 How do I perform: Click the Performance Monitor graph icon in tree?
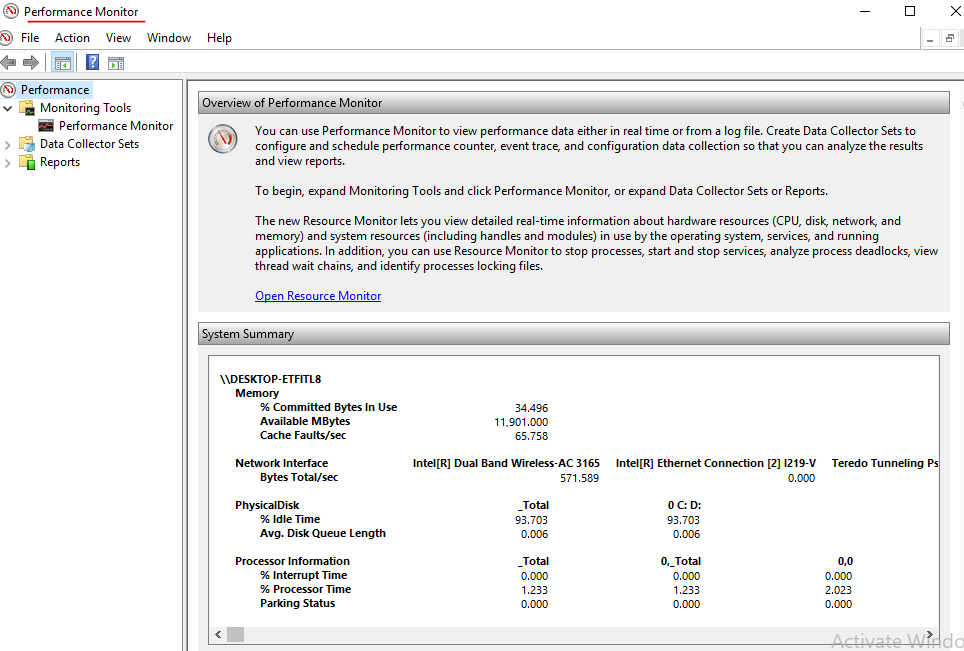(x=46, y=126)
